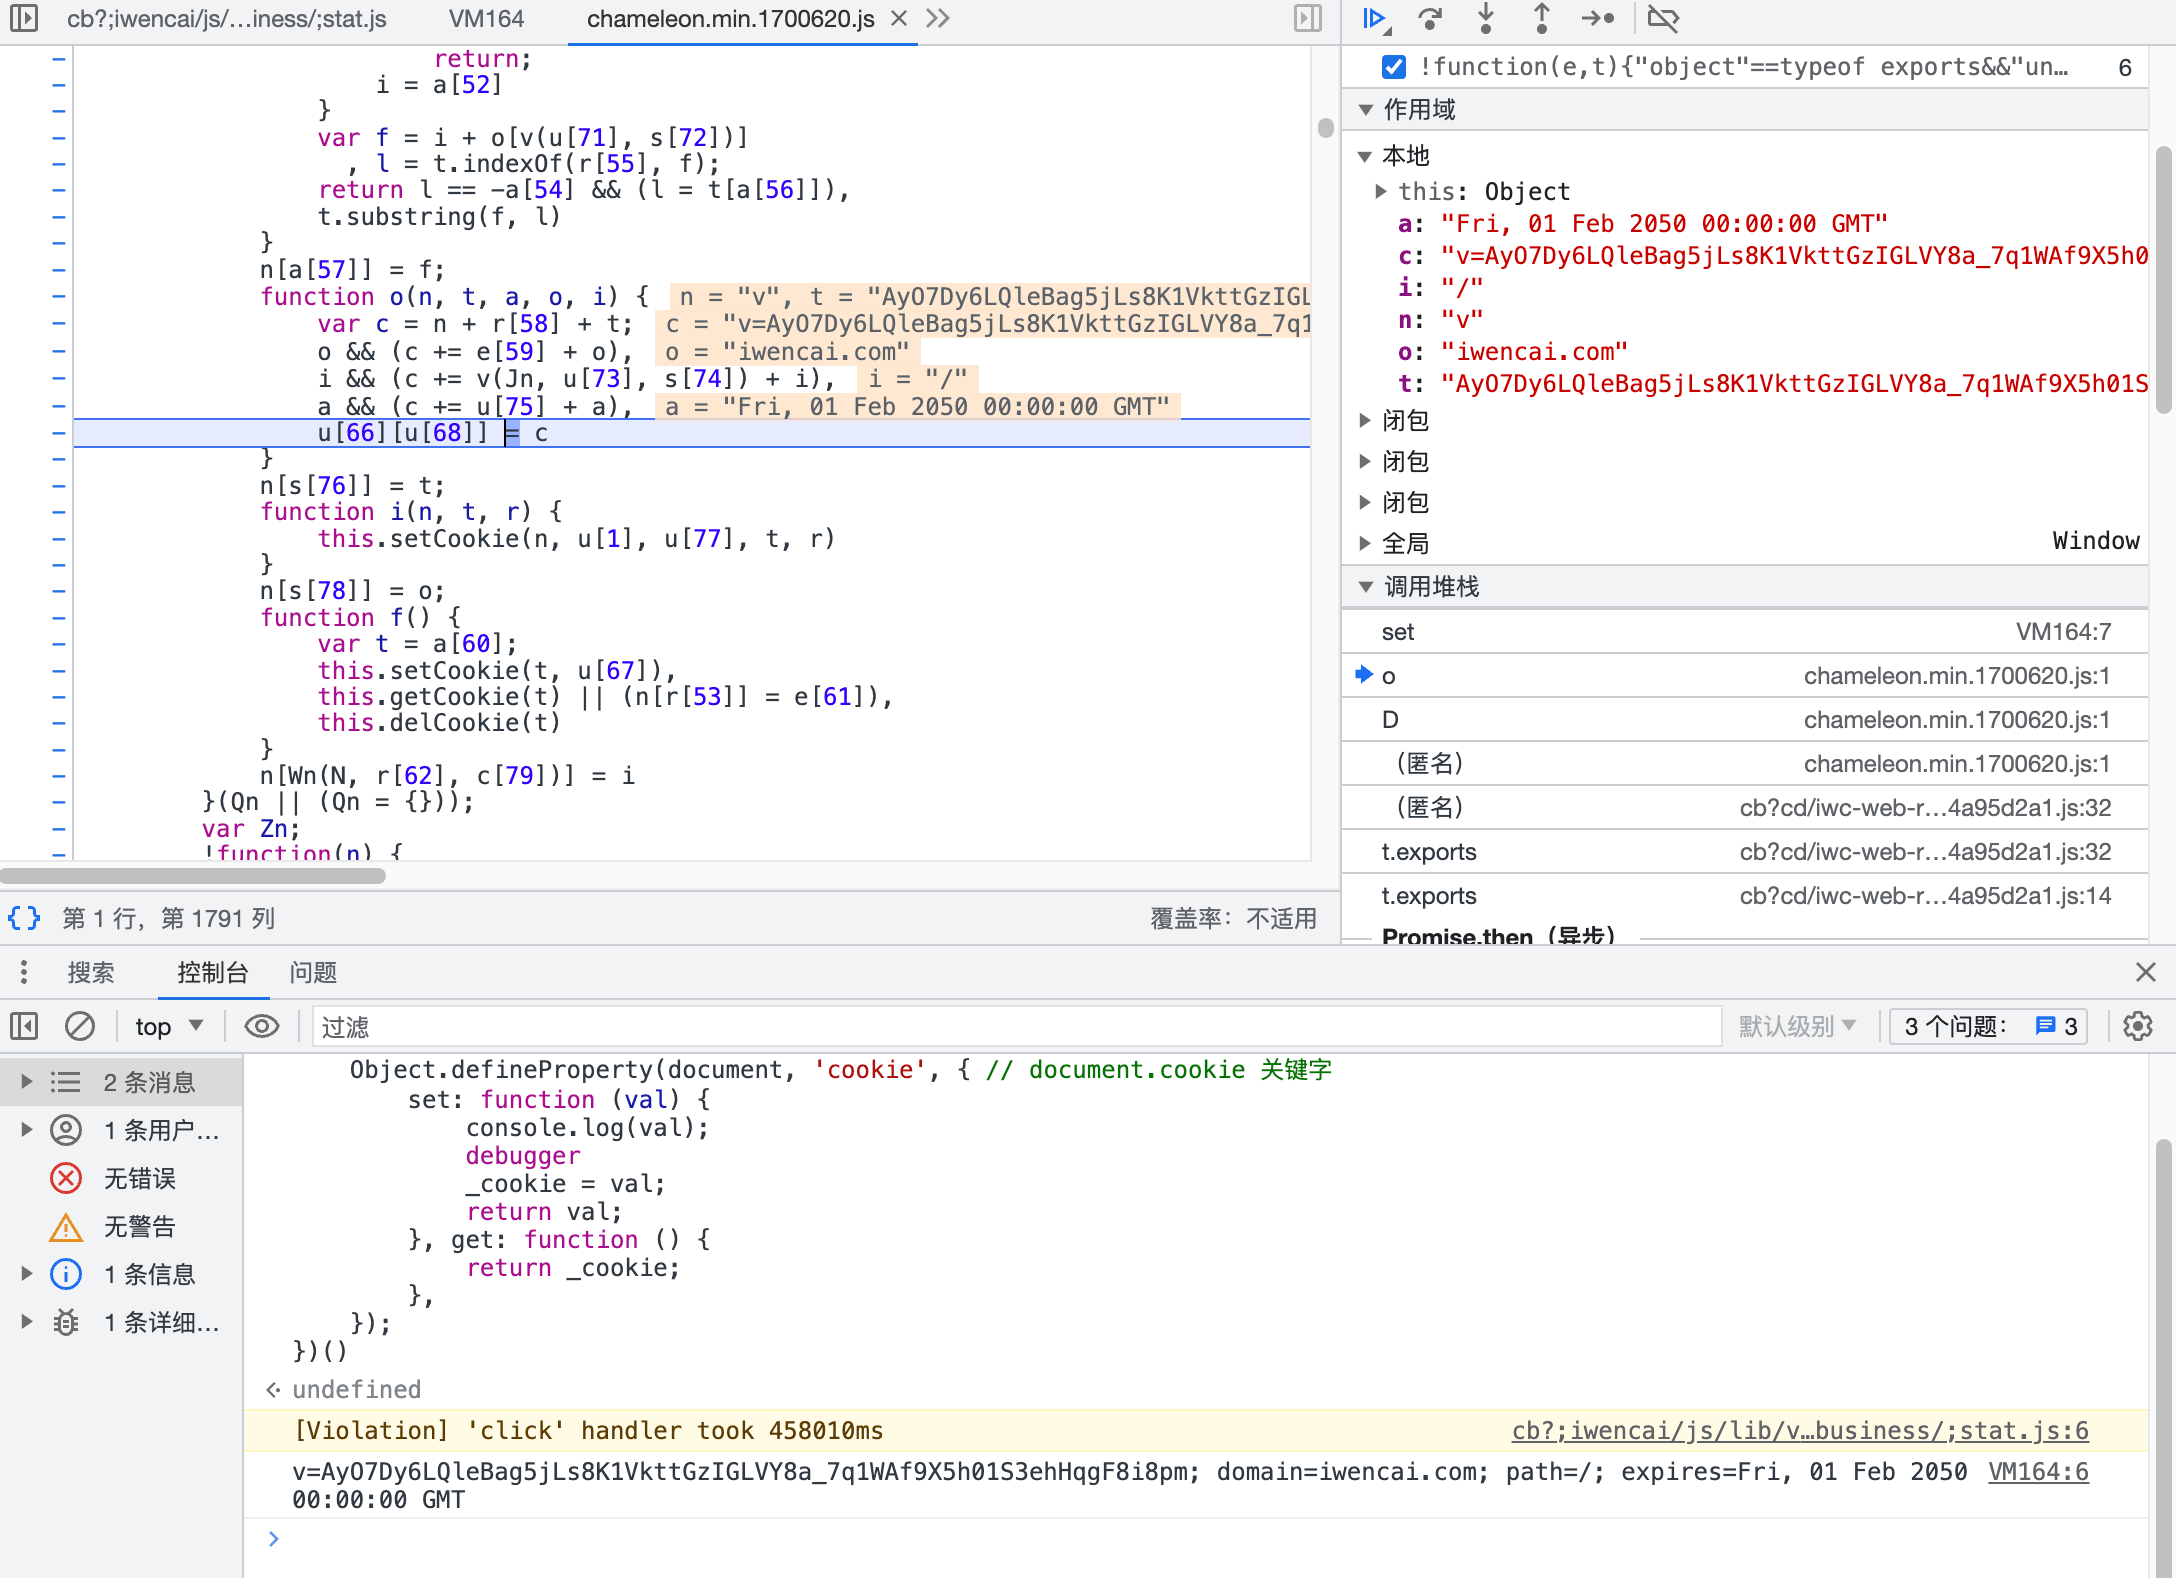Pretty-print the source with the braces icon
2176x1578 pixels.
[25, 918]
